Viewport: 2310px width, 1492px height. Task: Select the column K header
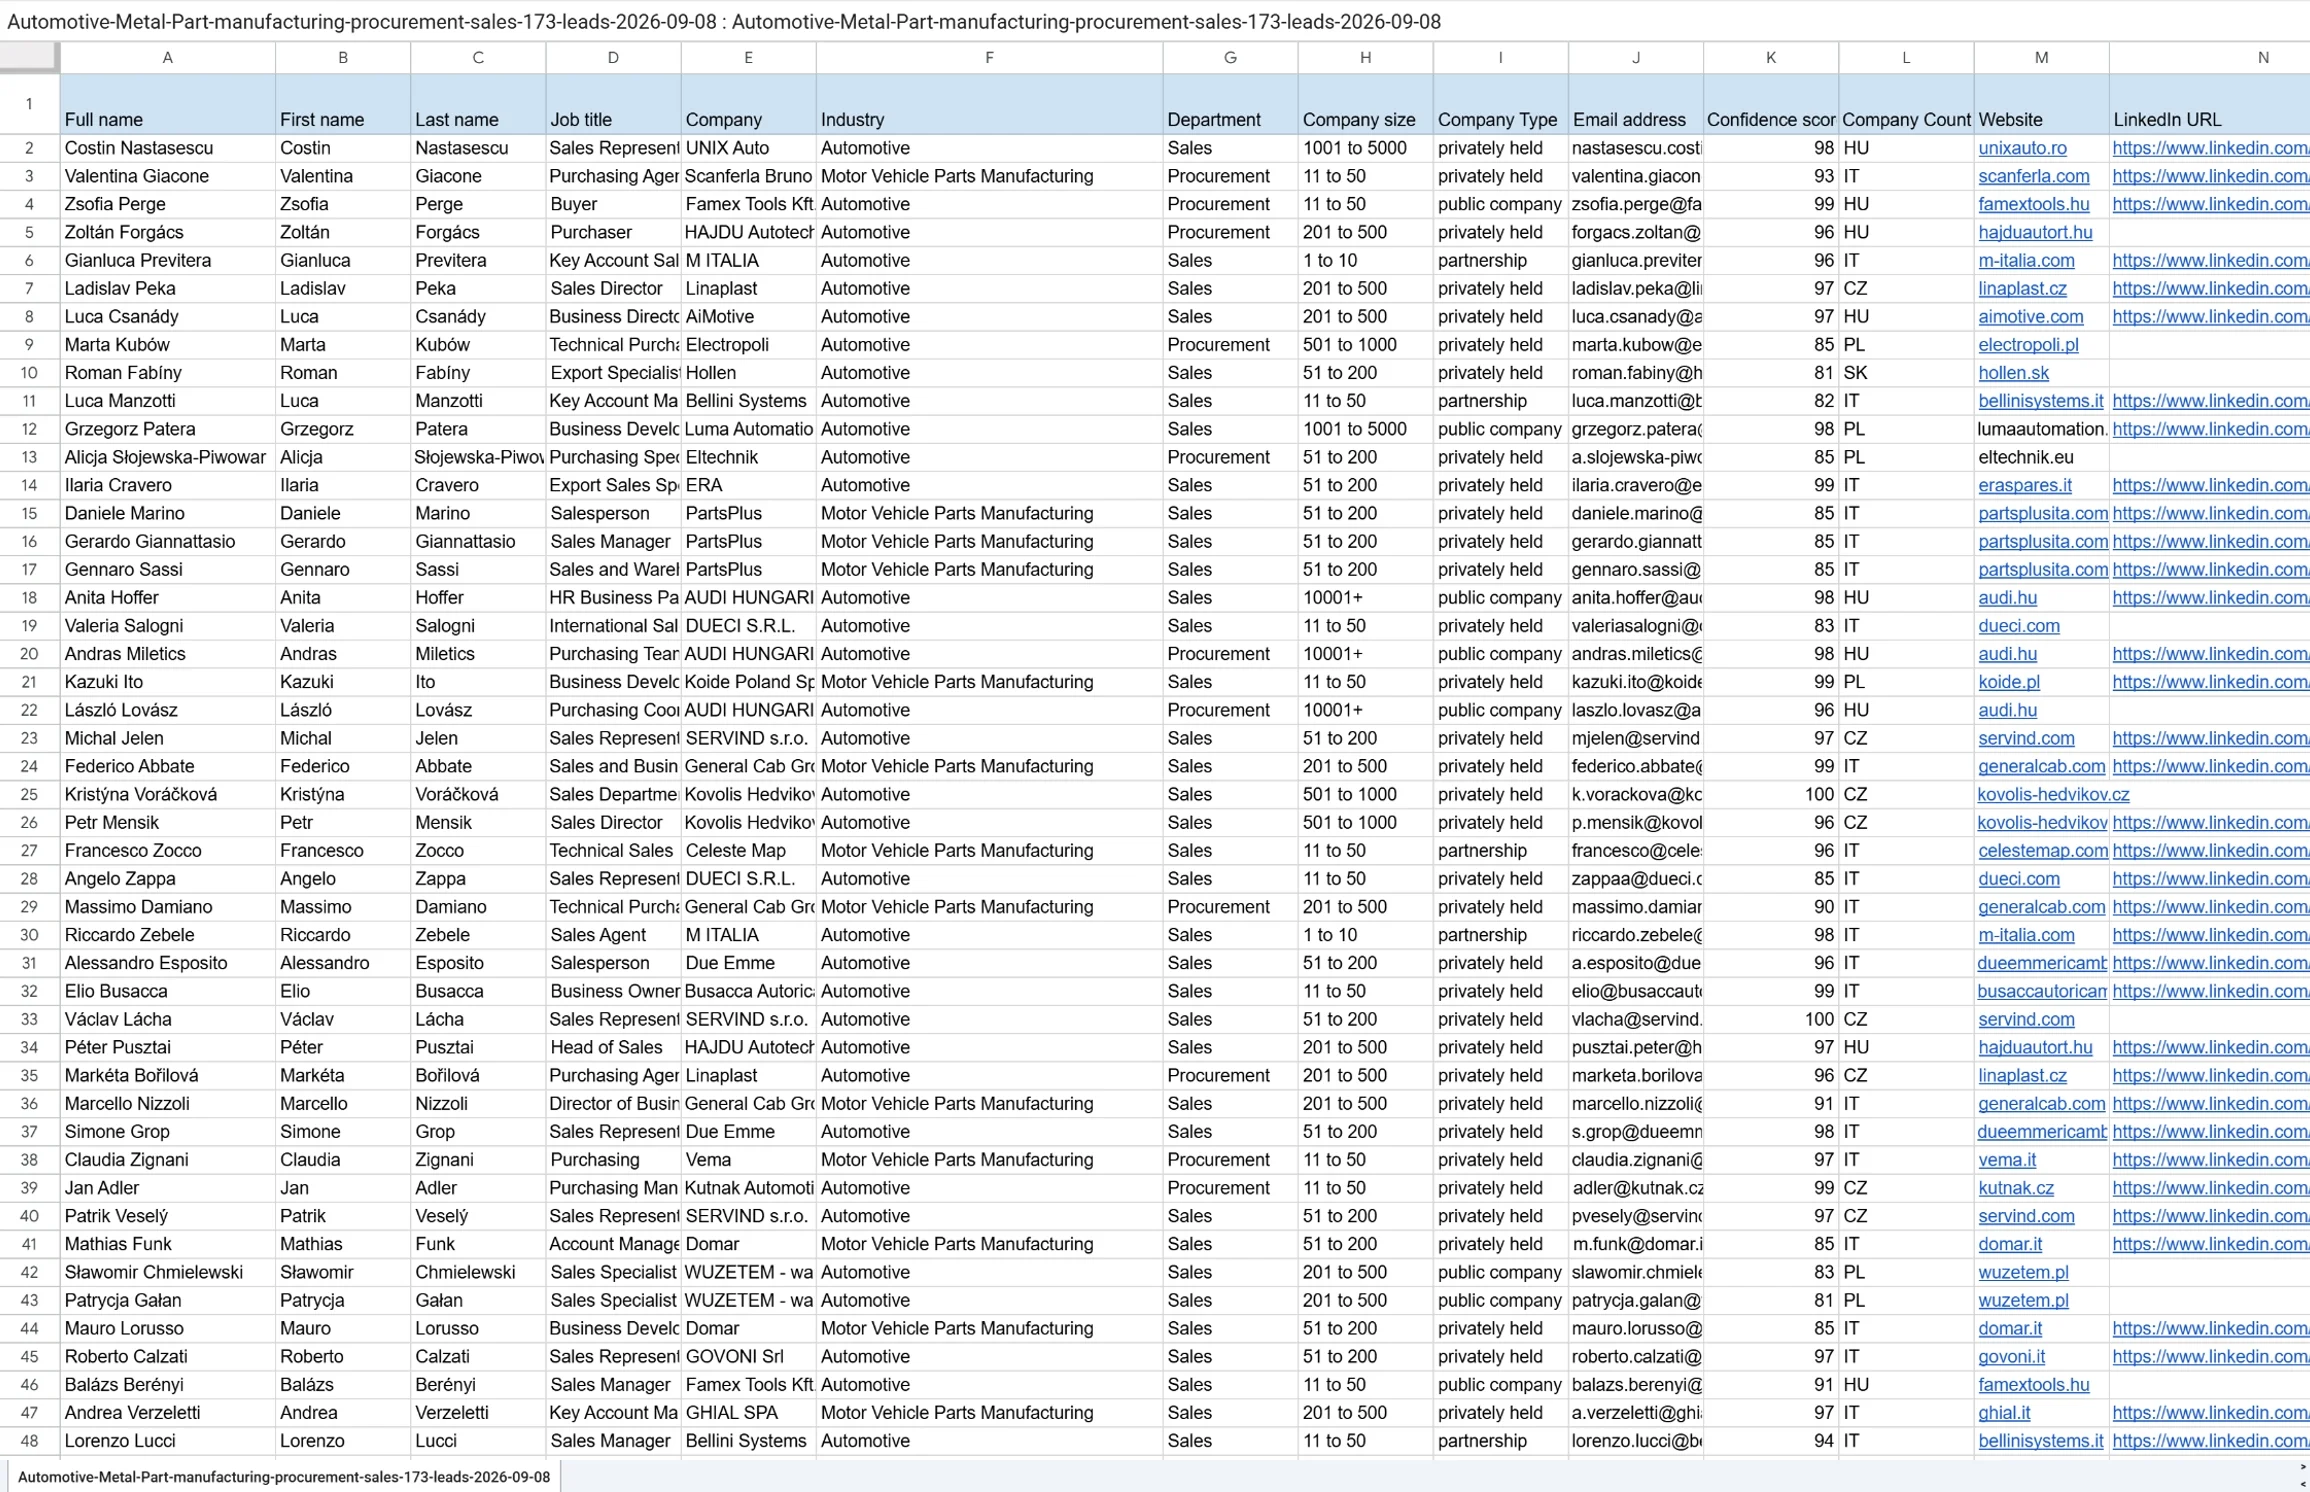tap(1770, 58)
